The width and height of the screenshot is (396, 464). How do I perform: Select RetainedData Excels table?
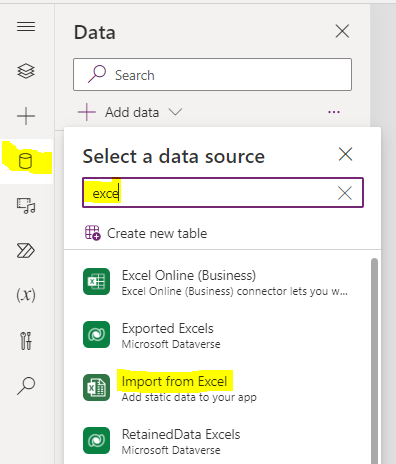pos(223,441)
